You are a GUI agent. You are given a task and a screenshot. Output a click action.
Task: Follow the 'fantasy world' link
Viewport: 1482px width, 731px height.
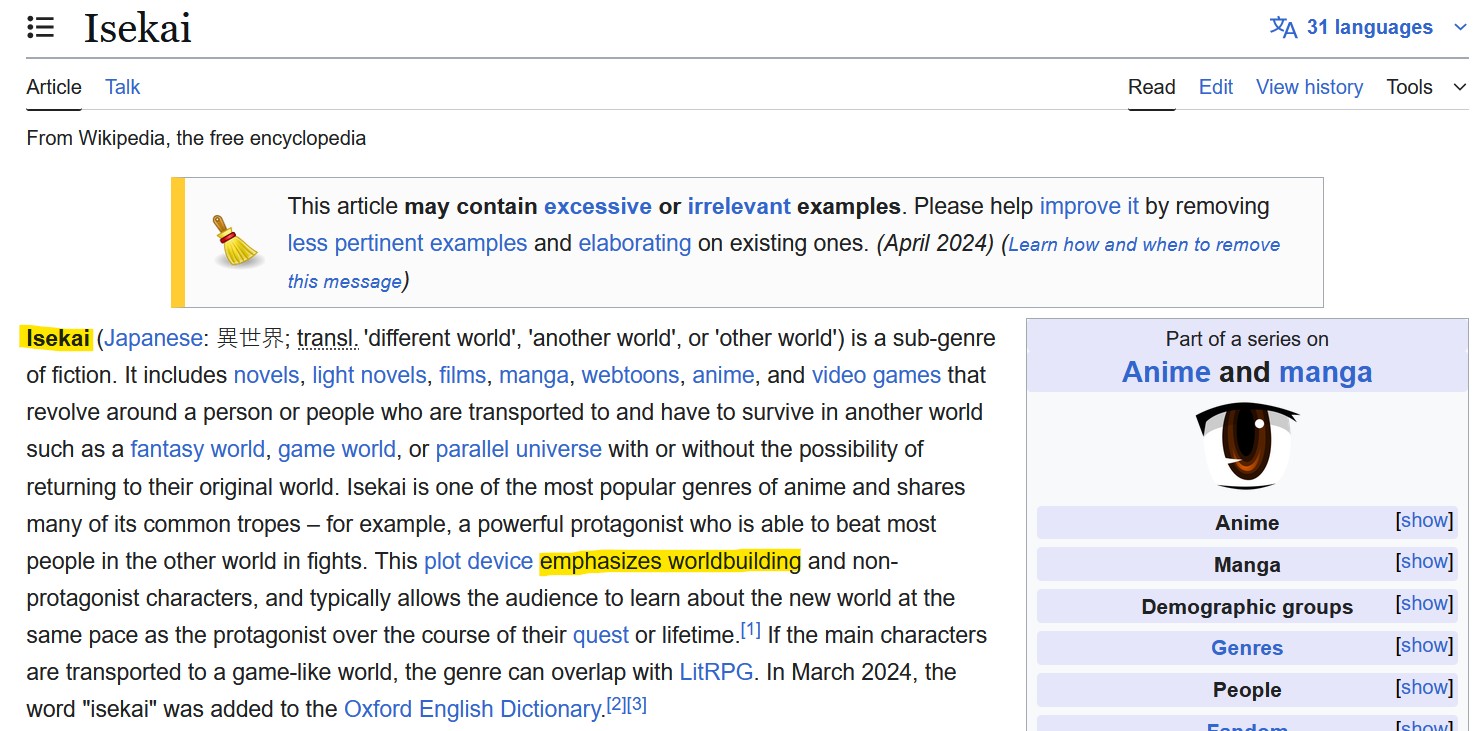click(198, 450)
